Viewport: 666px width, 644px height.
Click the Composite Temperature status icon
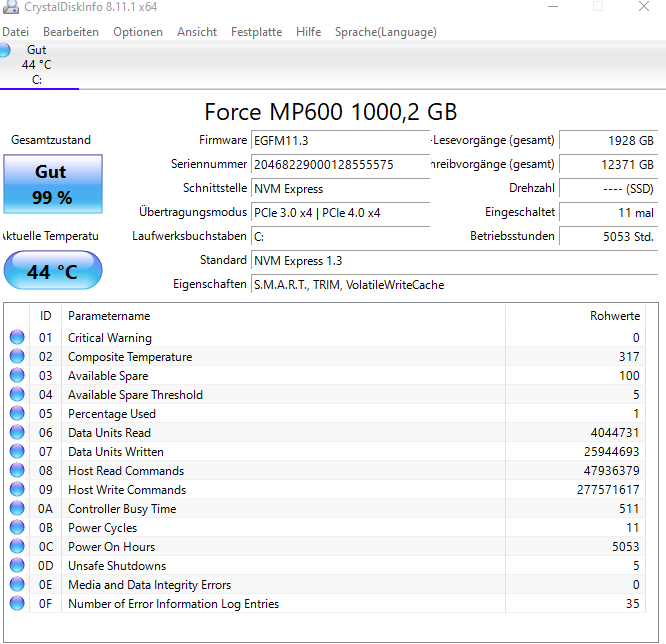click(17, 356)
